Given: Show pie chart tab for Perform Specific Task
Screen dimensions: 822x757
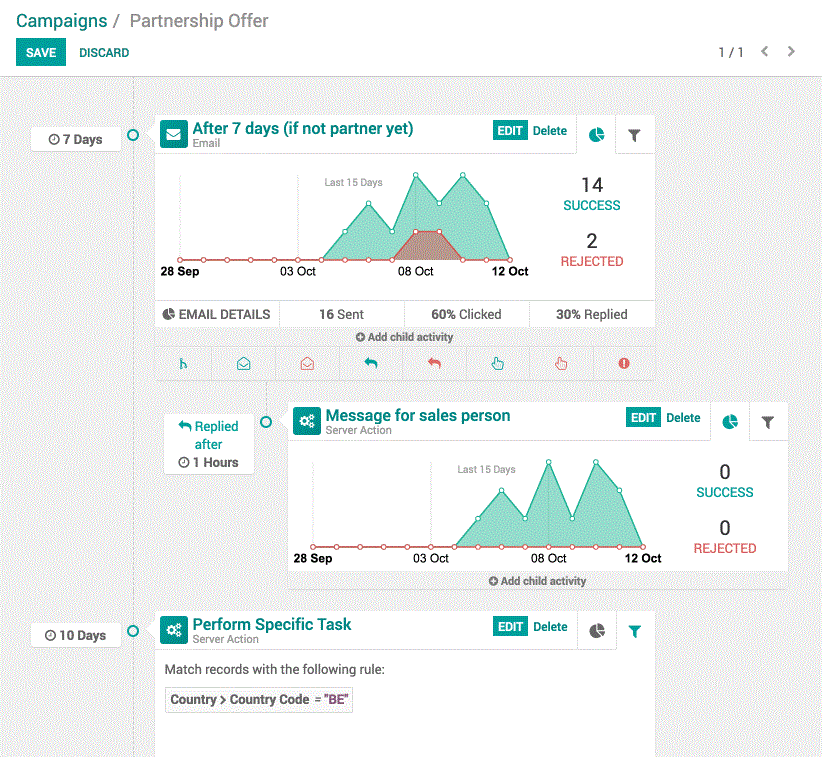Looking at the screenshot, I should (x=597, y=631).
